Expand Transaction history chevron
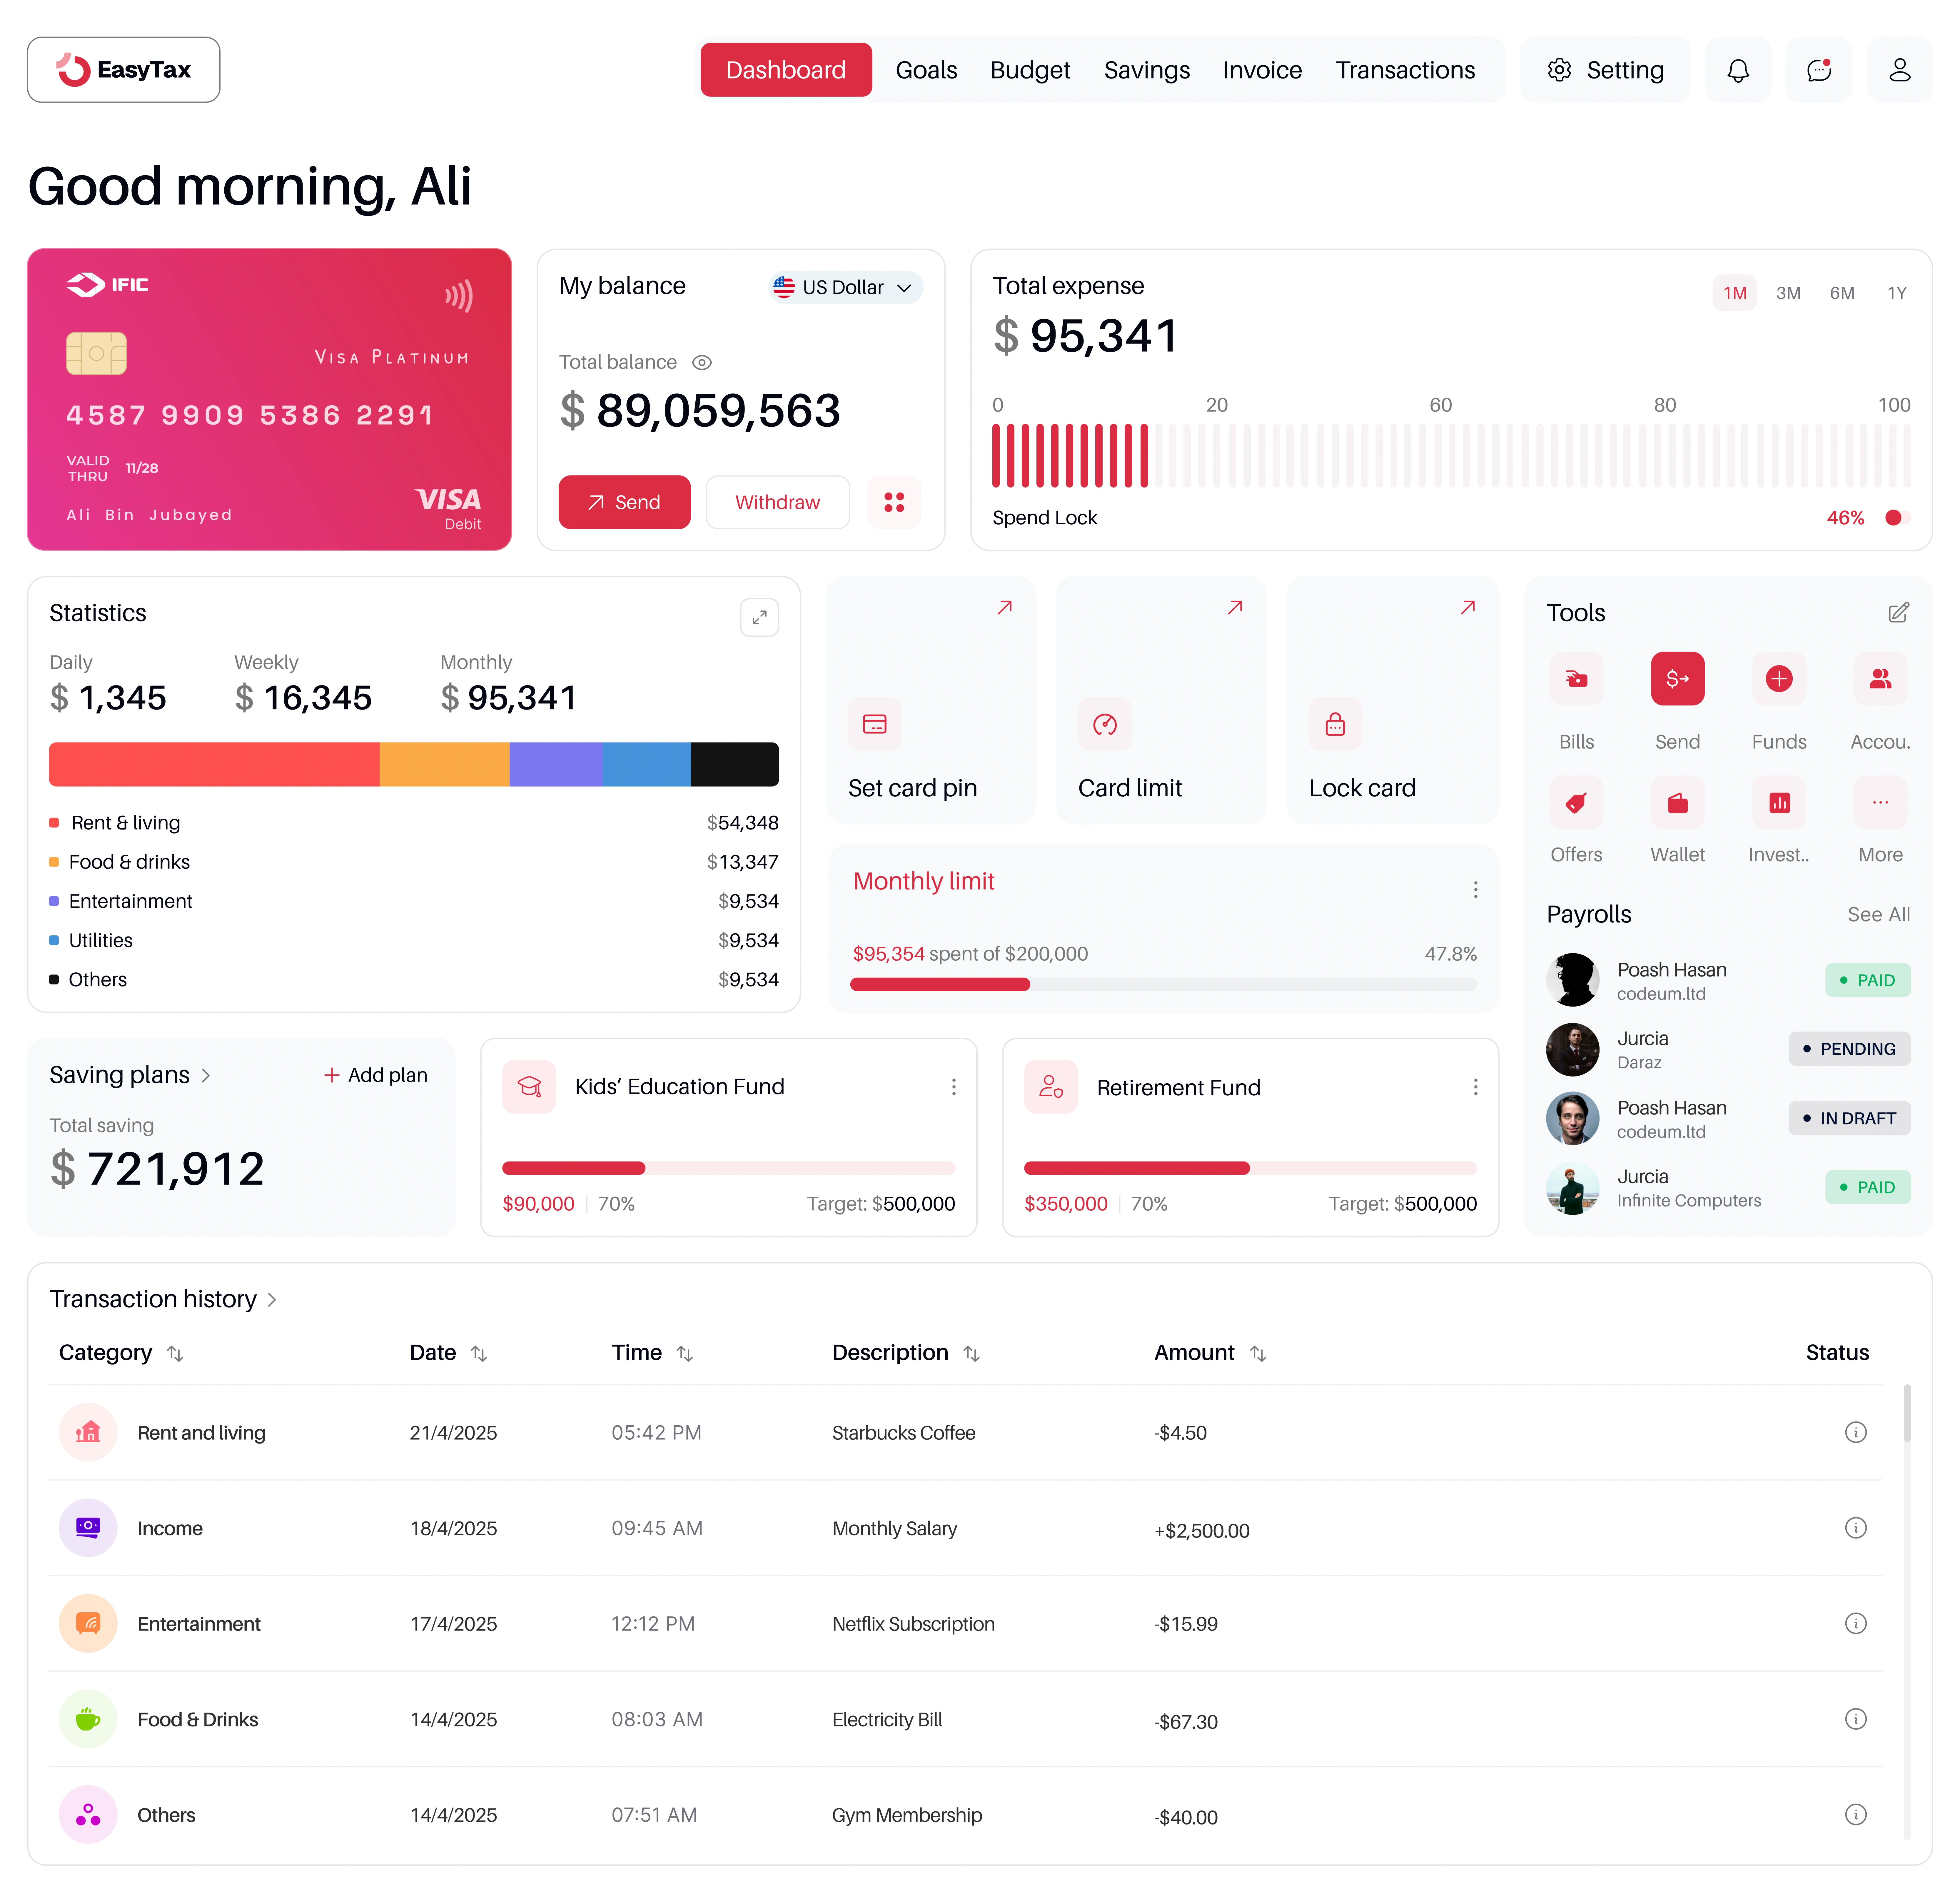 (x=272, y=1300)
